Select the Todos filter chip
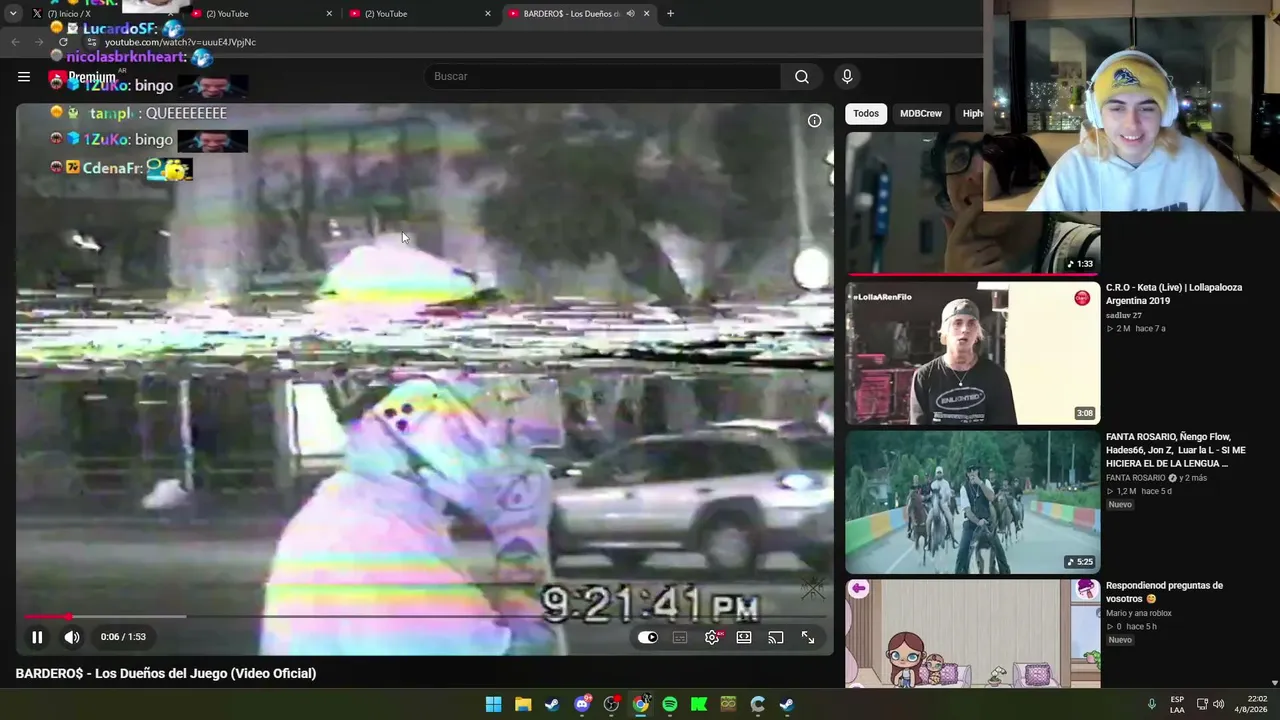 866,114
